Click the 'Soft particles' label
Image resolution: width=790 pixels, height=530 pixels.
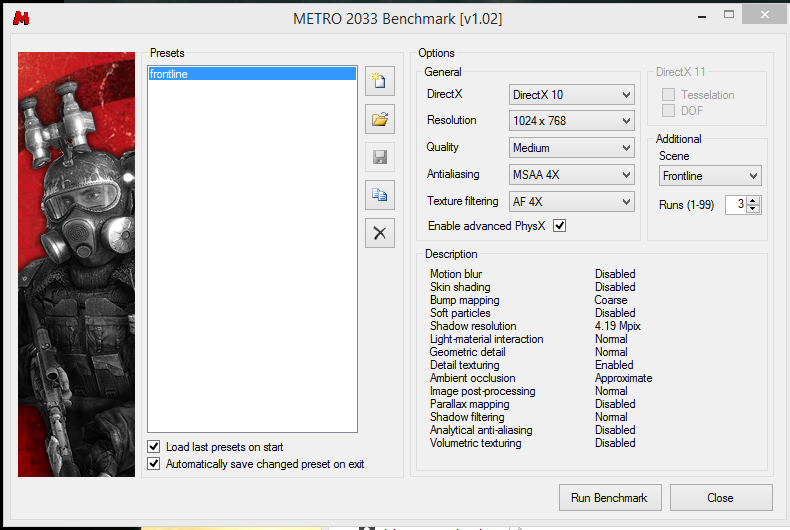[x=460, y=313]
